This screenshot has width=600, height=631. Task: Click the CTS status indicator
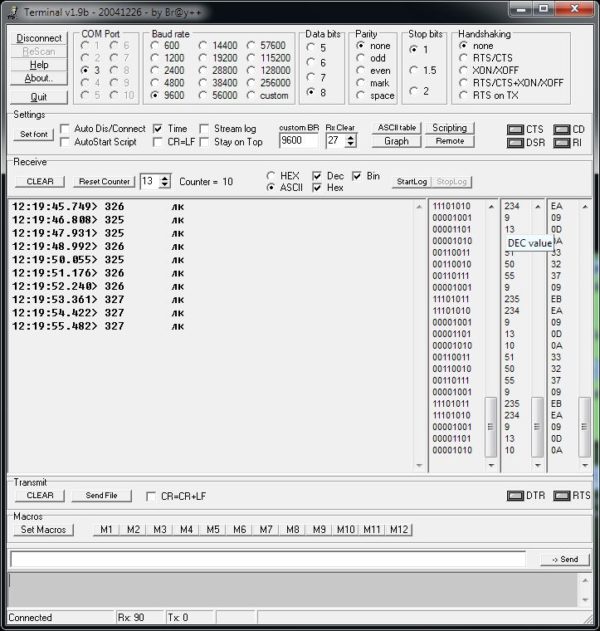coord(516,129)
